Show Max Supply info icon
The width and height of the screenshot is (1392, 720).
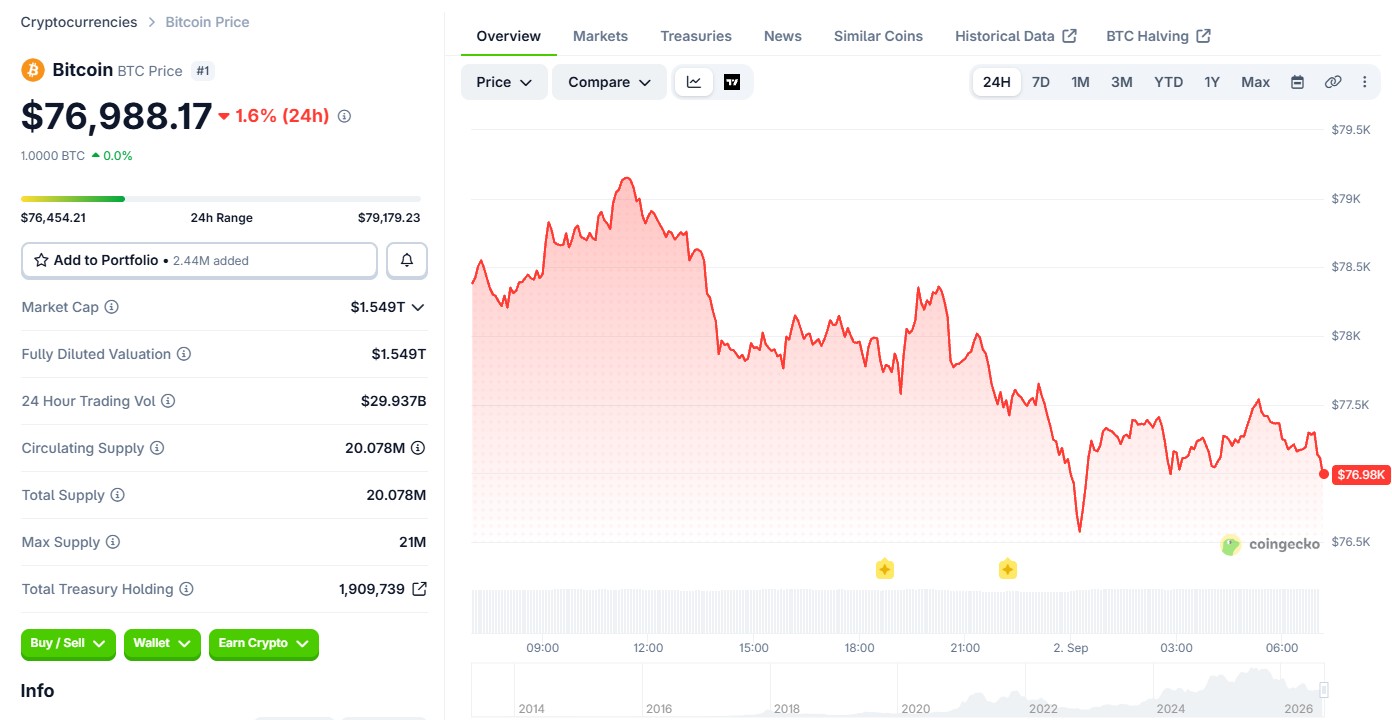point(113,542)
